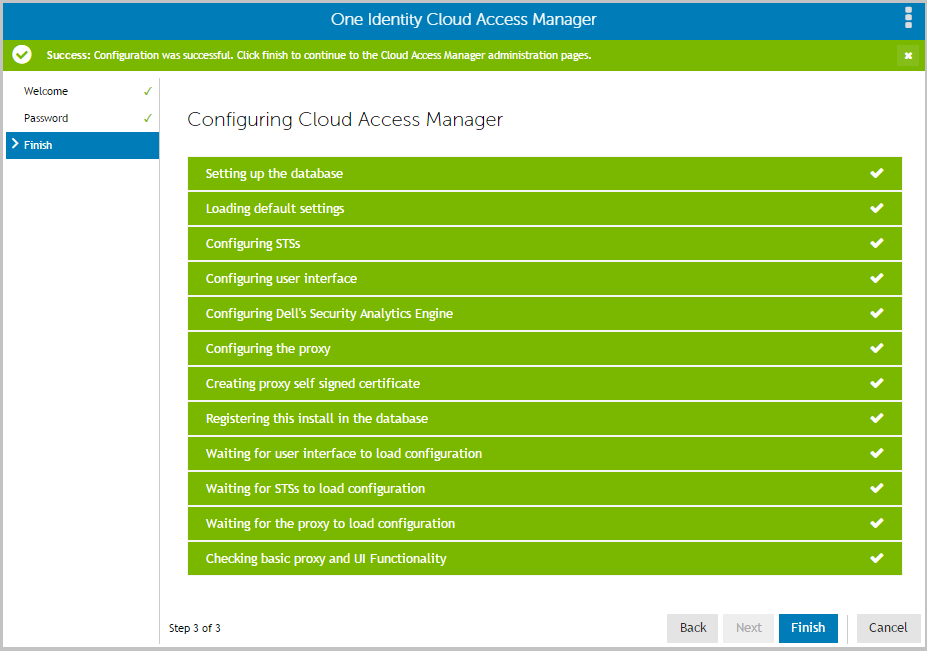The width and height of the screenshot is (927, 651).
Task: Click the disabled Next button
Action: click(748, 628)
